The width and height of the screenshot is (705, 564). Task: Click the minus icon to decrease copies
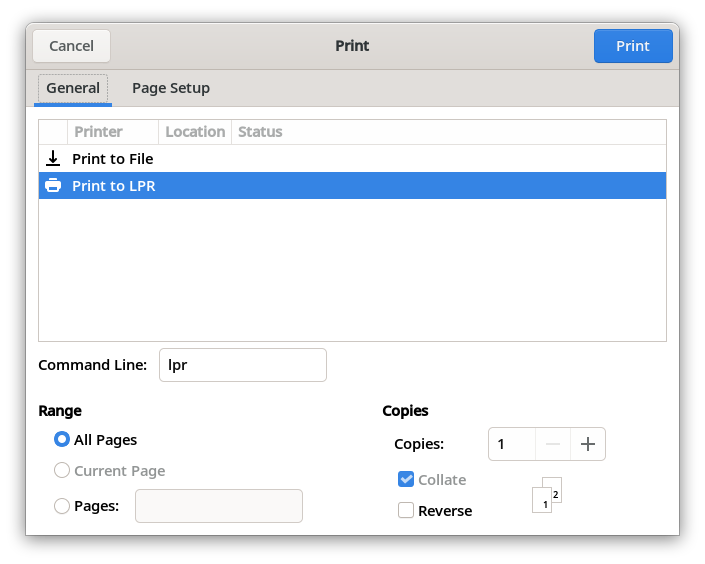click(553, 444)
